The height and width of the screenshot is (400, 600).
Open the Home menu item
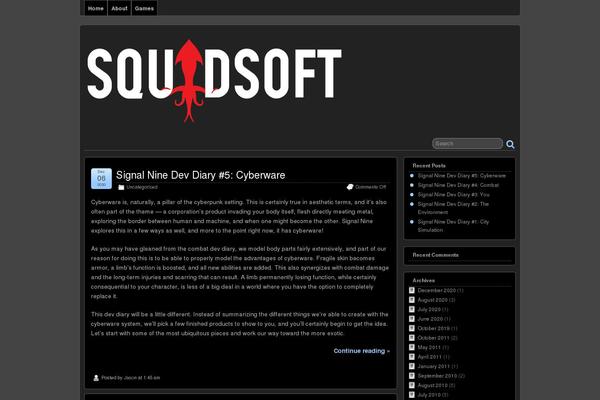click(96, 8)
